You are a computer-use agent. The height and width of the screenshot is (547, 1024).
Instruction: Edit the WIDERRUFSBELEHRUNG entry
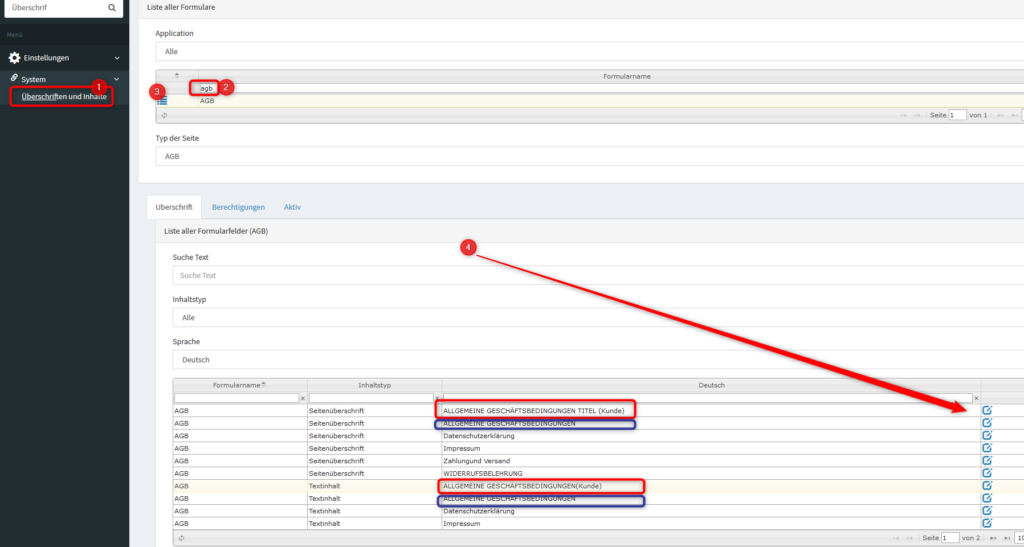[x=987, y=473]
